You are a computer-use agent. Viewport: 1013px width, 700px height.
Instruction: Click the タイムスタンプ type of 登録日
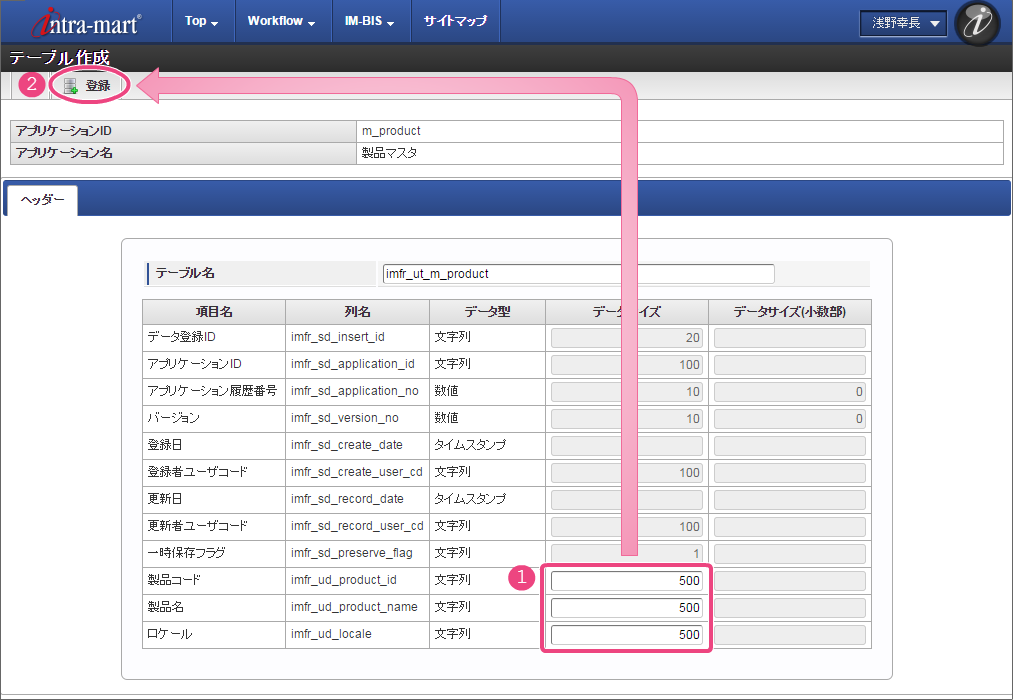coord(470,445)
